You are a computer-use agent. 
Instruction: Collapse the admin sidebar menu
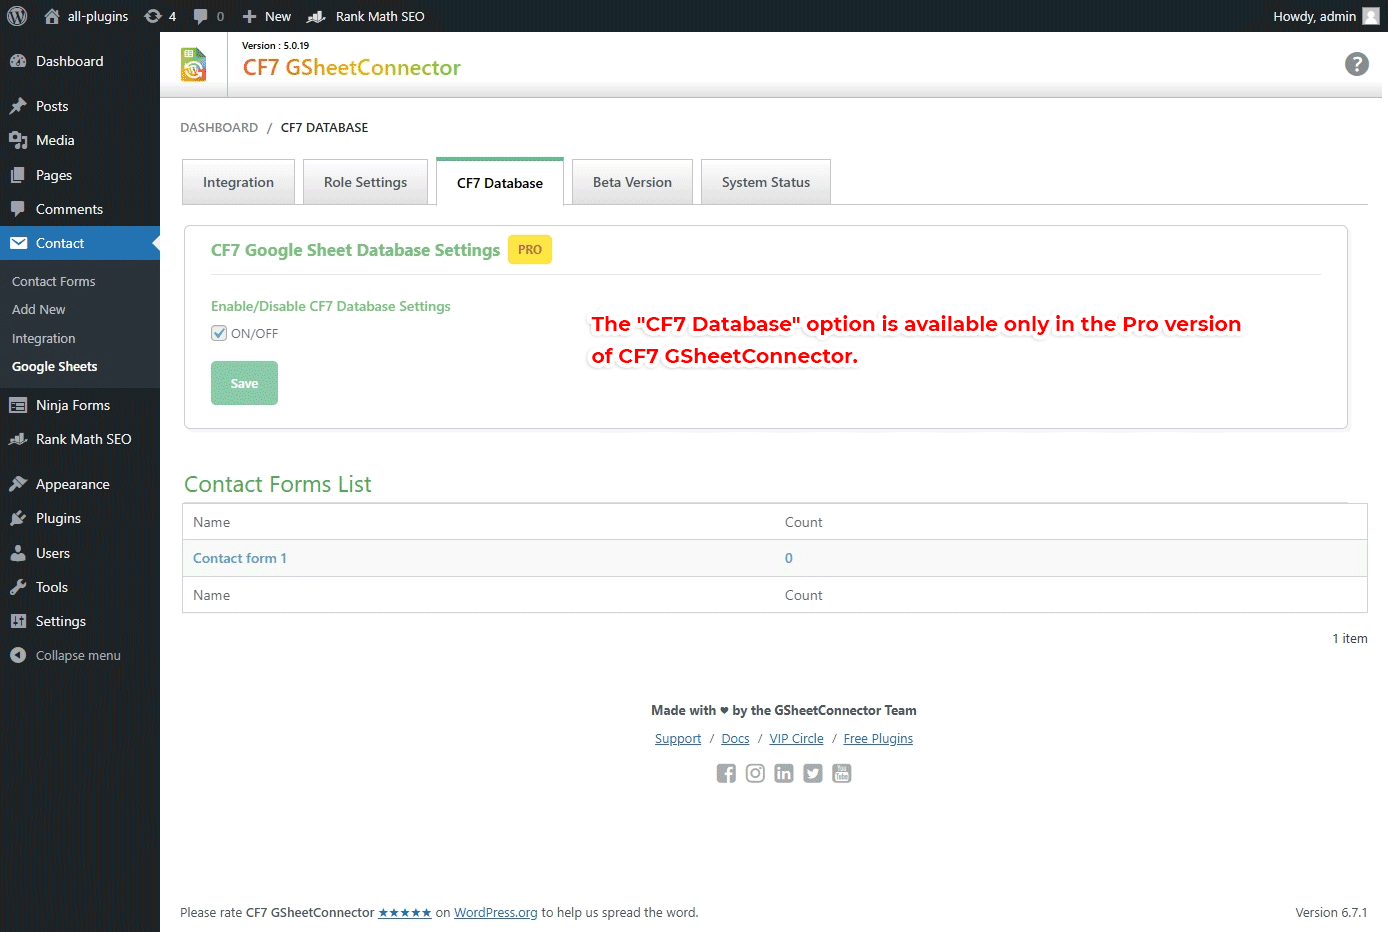(x=80, y=655)
